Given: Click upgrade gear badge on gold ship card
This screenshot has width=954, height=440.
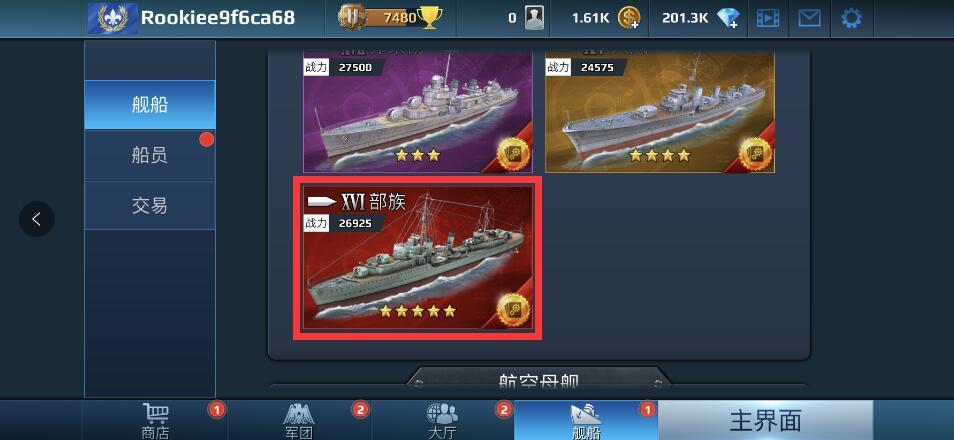Looking at the screenshot, I should tap(755, 155).
